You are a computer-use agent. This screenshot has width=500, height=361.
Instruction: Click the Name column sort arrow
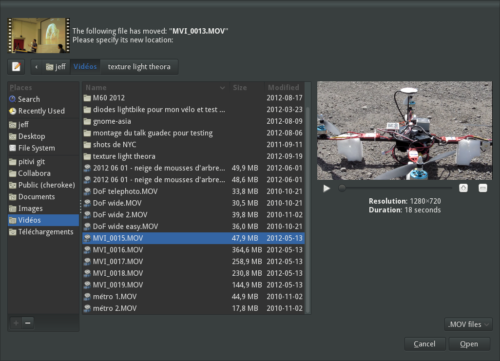point(222,88)
